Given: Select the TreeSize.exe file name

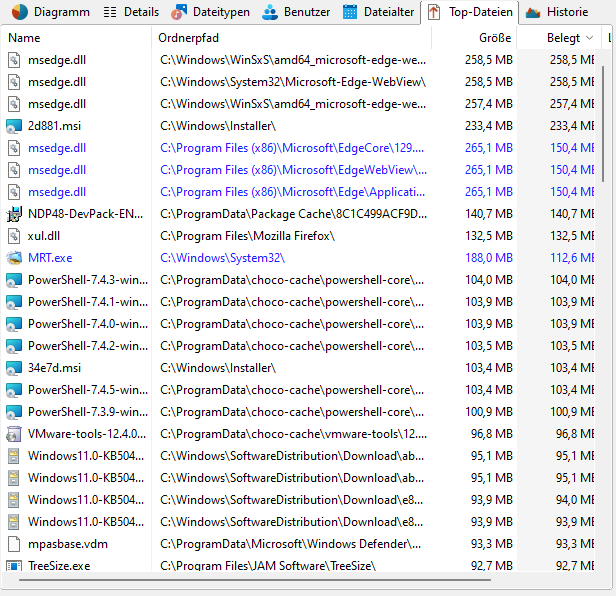Looking at the screenshot, I should click(59, 566).
